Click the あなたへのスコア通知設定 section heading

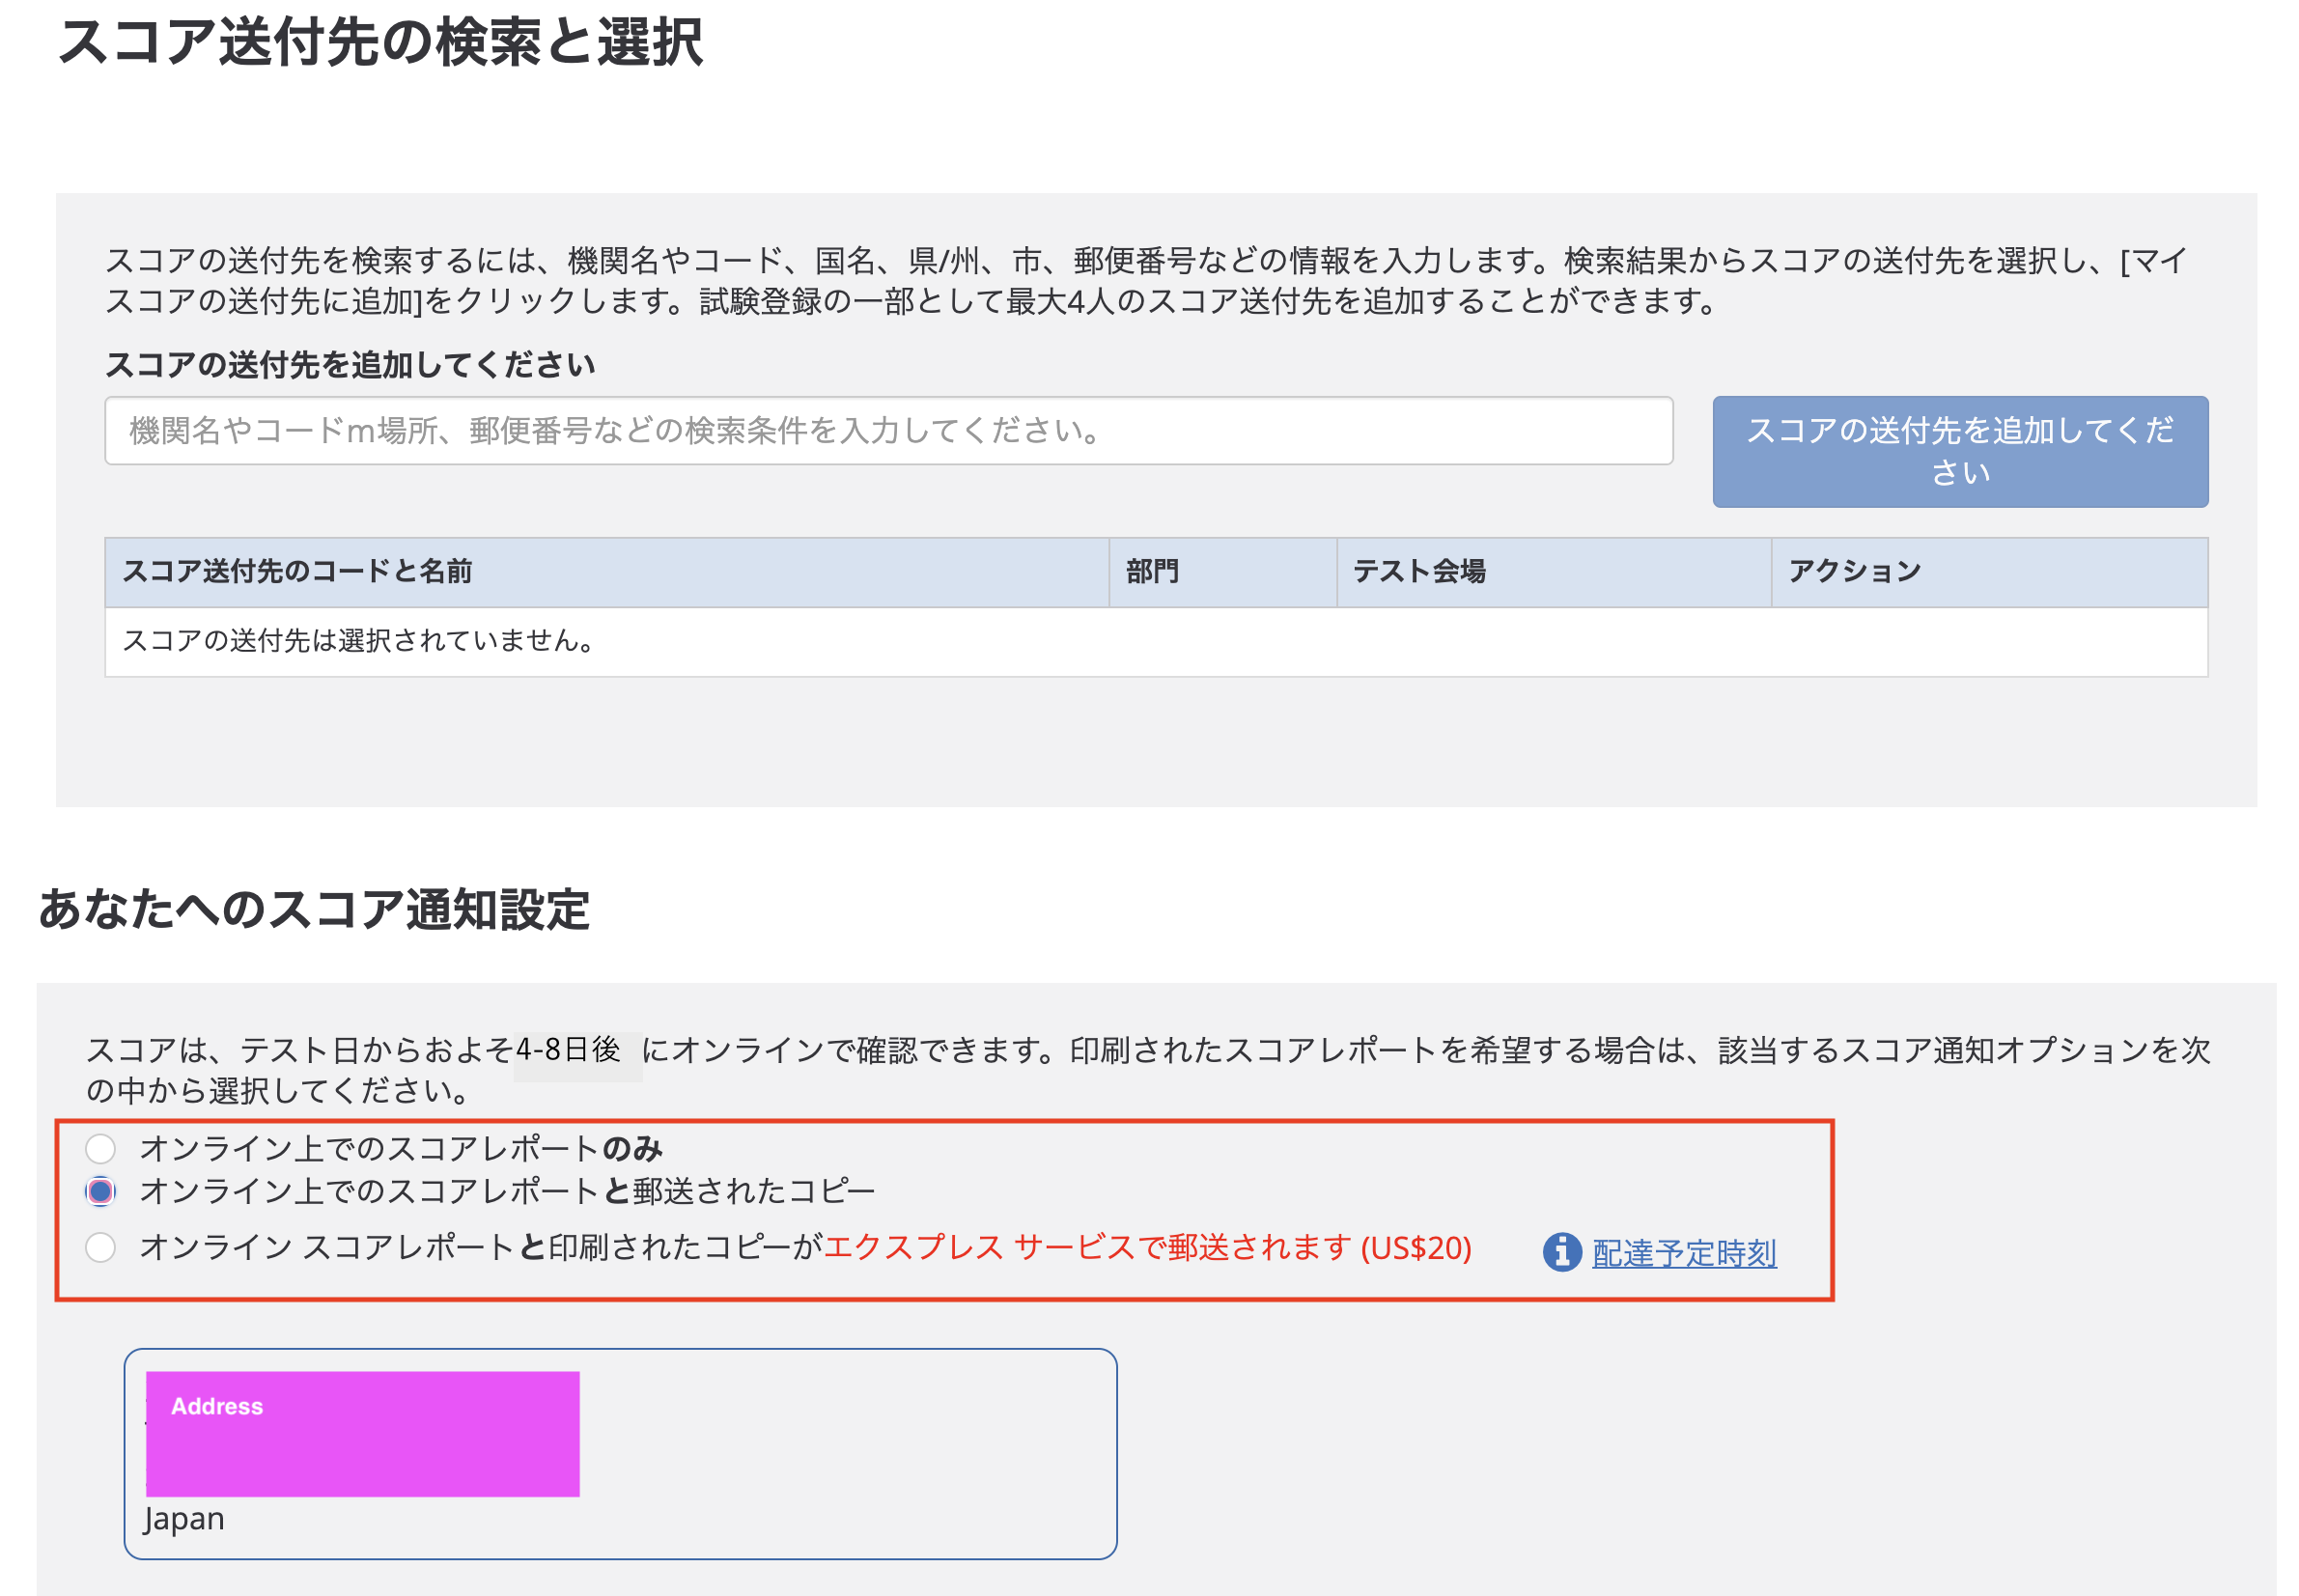(x=313, y=909)
